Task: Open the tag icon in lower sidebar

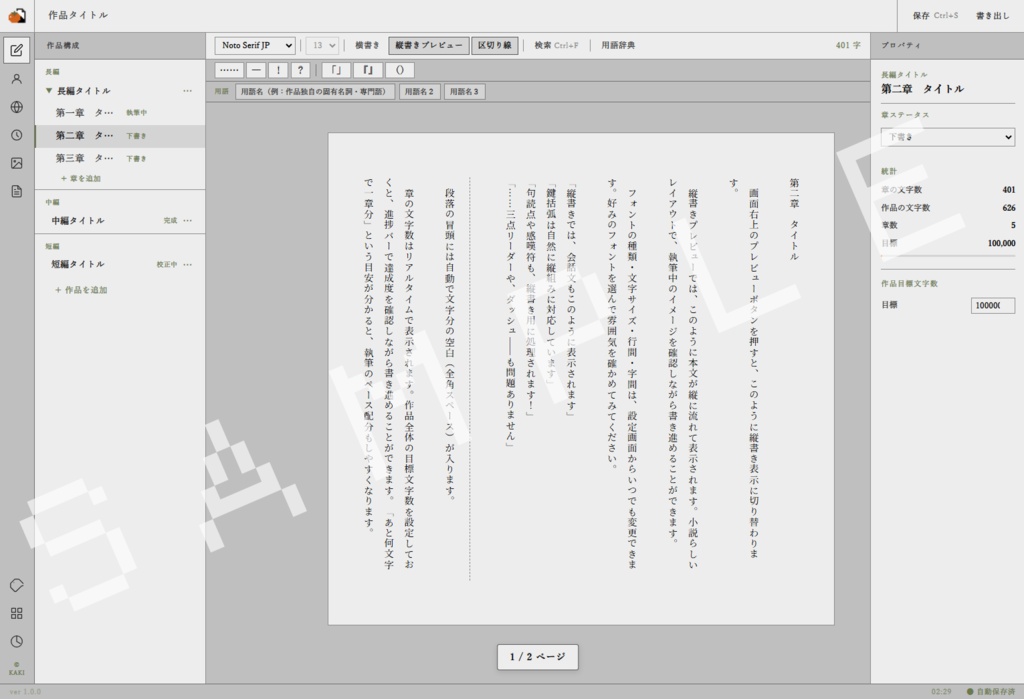Action: click(x=17, y=585)
